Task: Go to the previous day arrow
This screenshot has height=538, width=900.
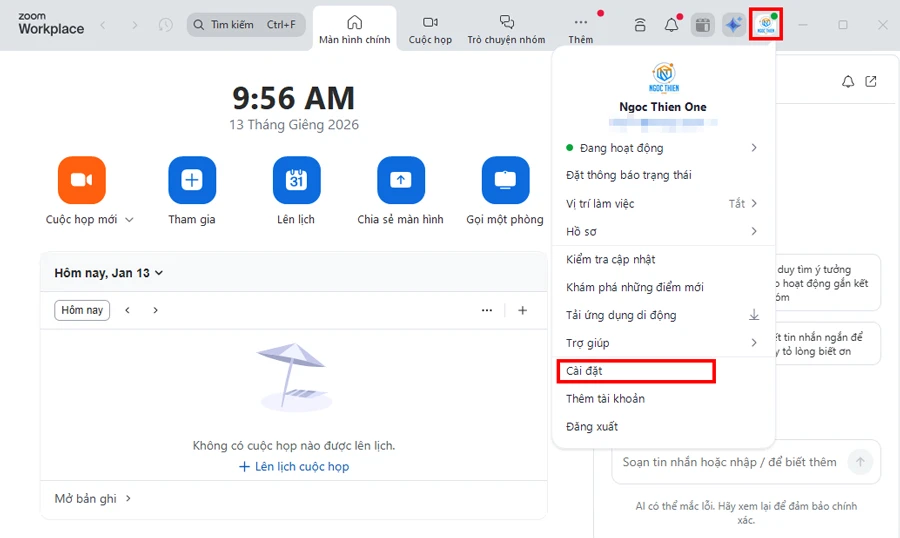Action: [127, 310]
